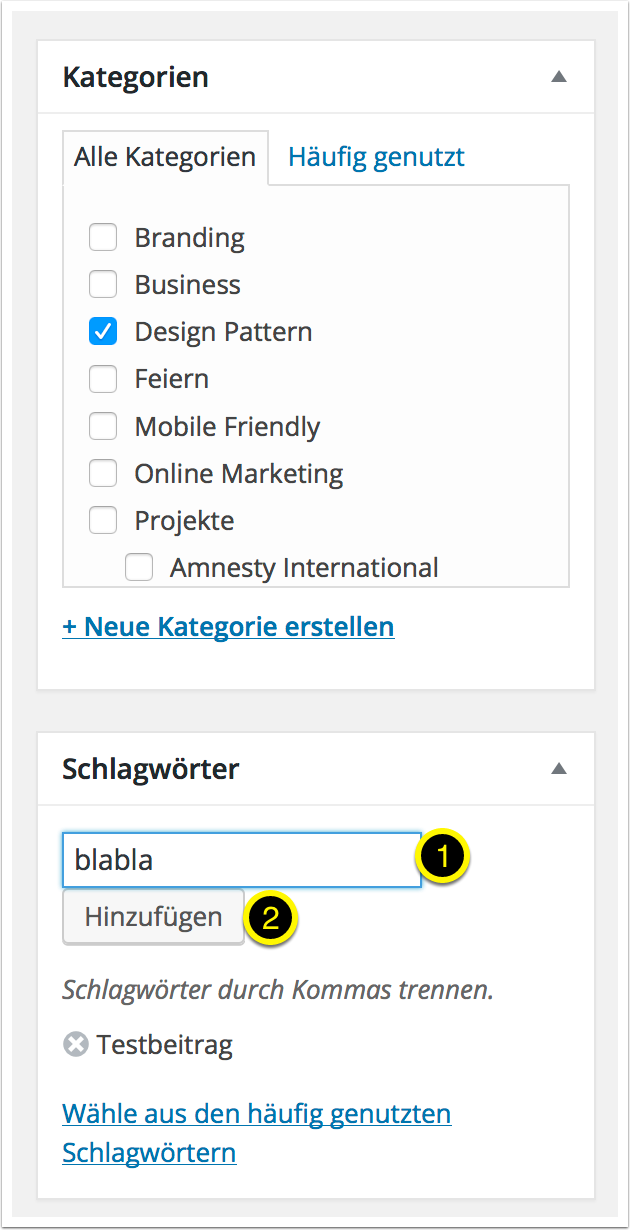Click the Hinzufügen button
The width and height of the screenshot is (630, 1230).
pos(153,917)
